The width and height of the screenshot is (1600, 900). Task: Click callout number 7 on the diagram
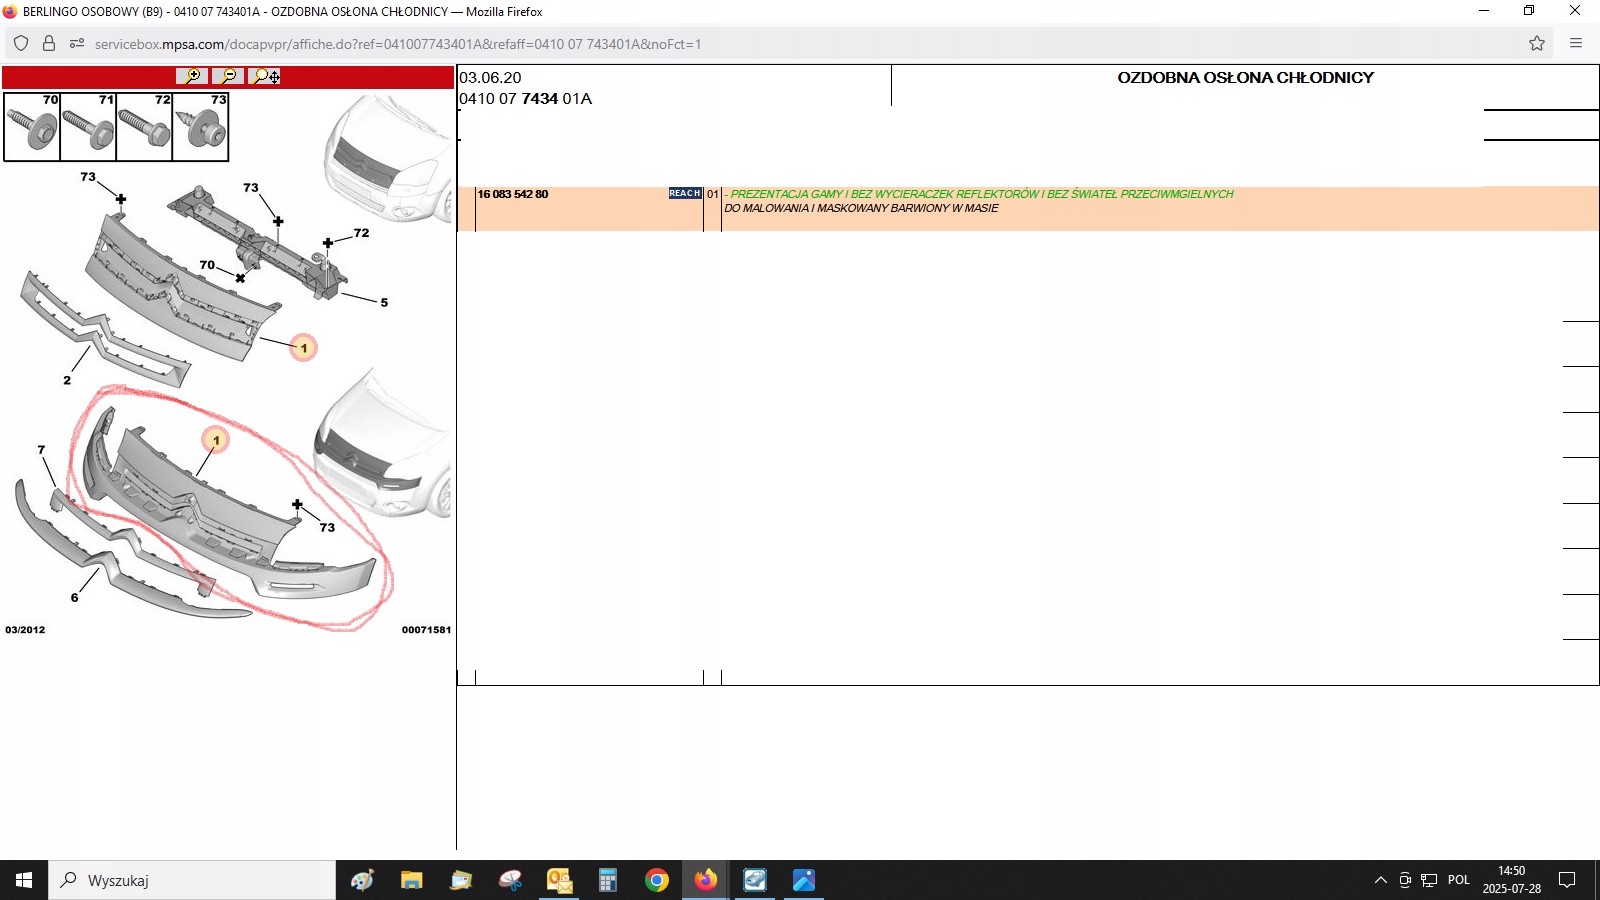[x=41, y=450]
